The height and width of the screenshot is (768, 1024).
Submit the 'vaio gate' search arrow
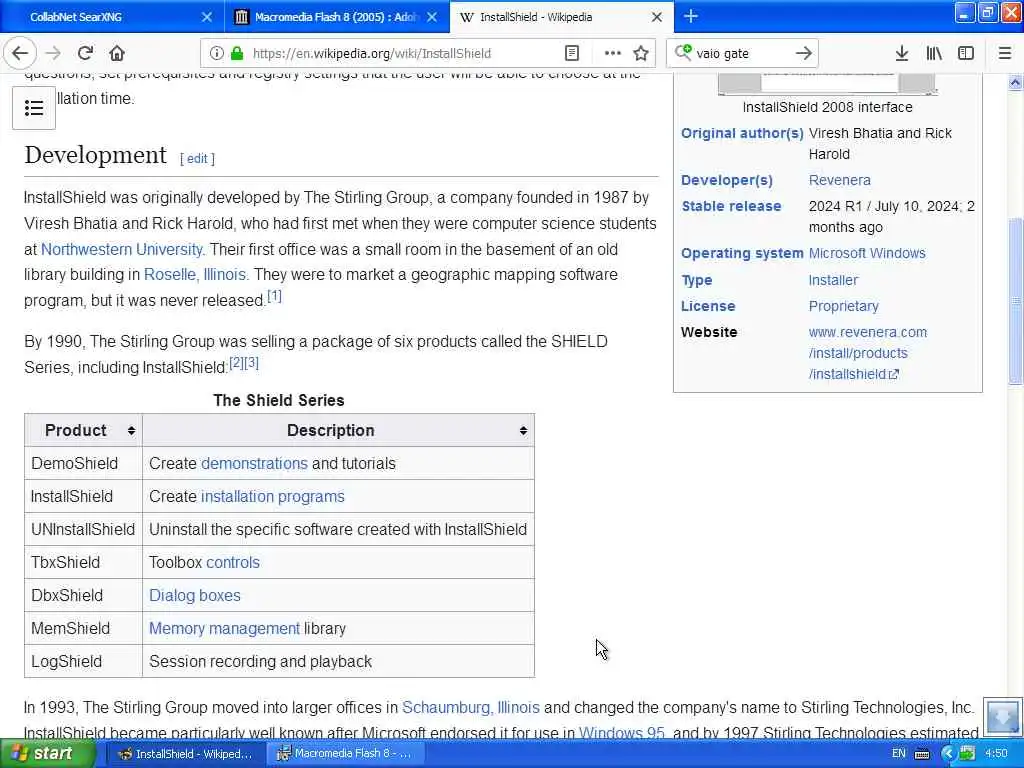click(804, 54)
